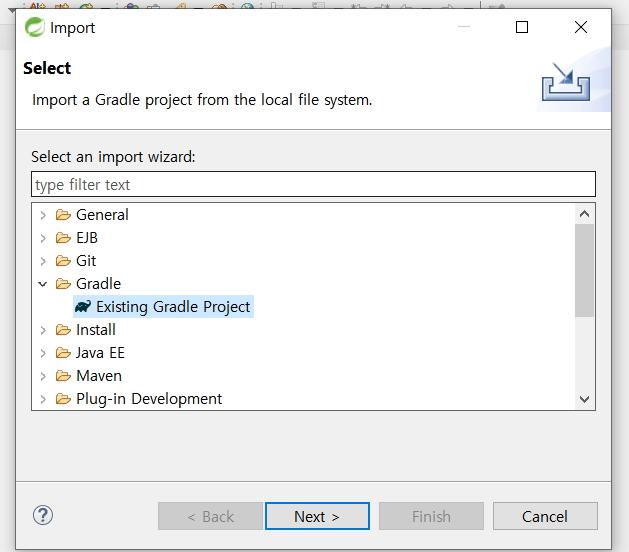This screenshot has height=552, width=629.
Task: Expand the EJB folder node
Action: pos(43,238)
